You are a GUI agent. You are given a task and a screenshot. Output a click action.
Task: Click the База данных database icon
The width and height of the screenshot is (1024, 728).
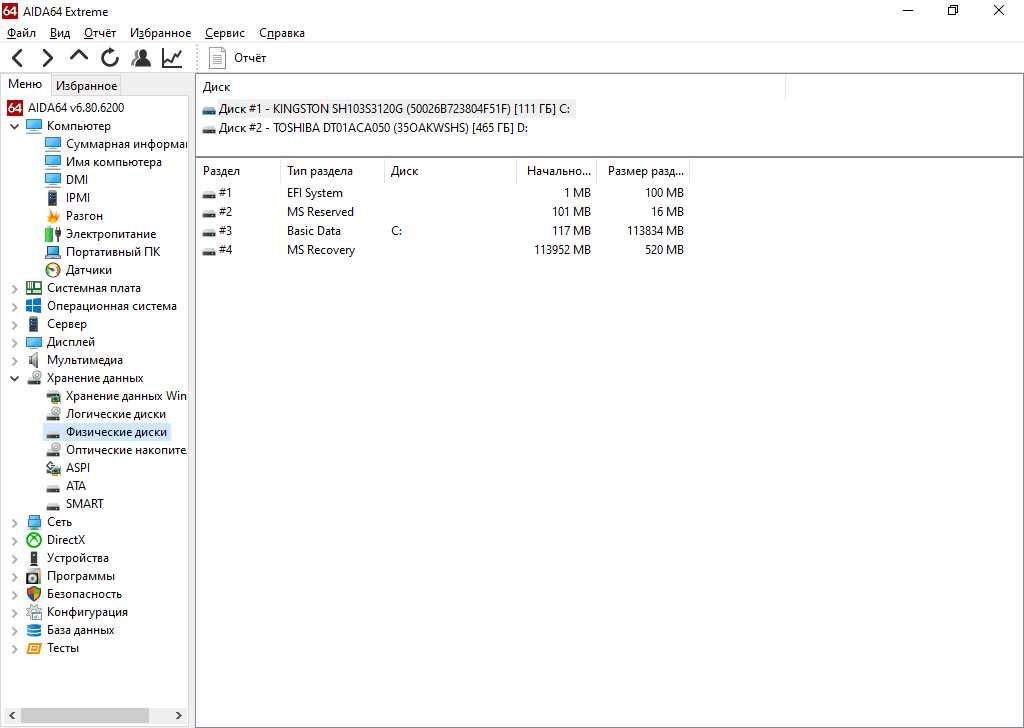pyautogui.click(x=34, y=630)
